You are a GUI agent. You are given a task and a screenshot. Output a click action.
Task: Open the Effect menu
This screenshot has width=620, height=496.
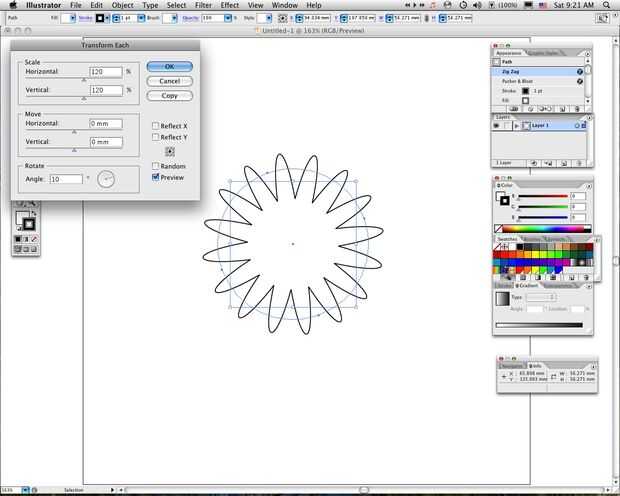(230, 5)
